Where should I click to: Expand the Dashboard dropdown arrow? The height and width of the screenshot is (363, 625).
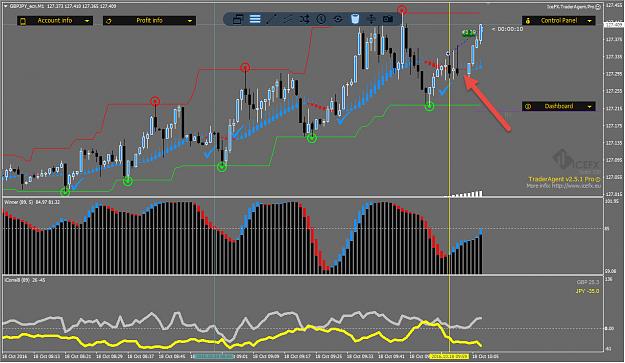(x=589, y=106)
